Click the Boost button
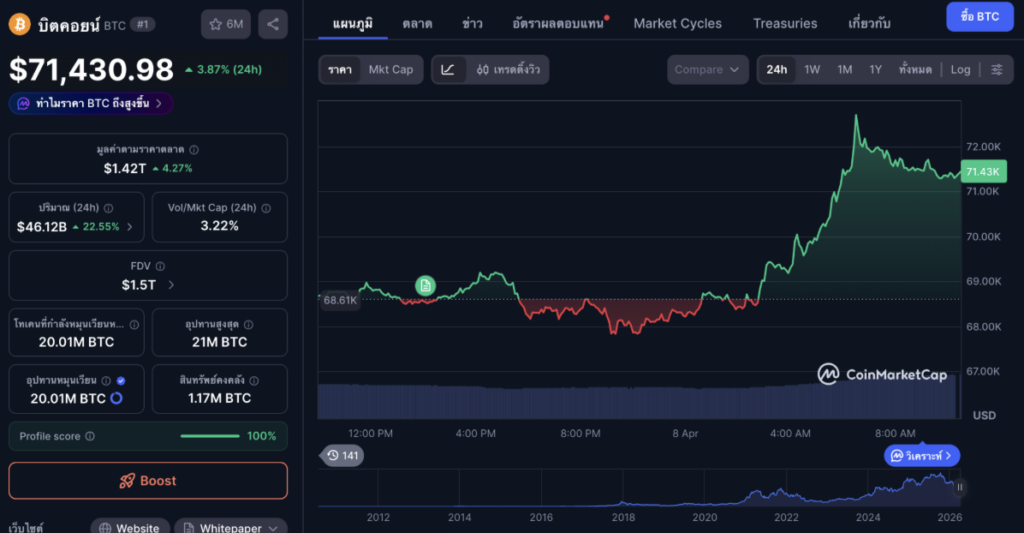Screen dimensions: 1024x533 click(148, 481)
